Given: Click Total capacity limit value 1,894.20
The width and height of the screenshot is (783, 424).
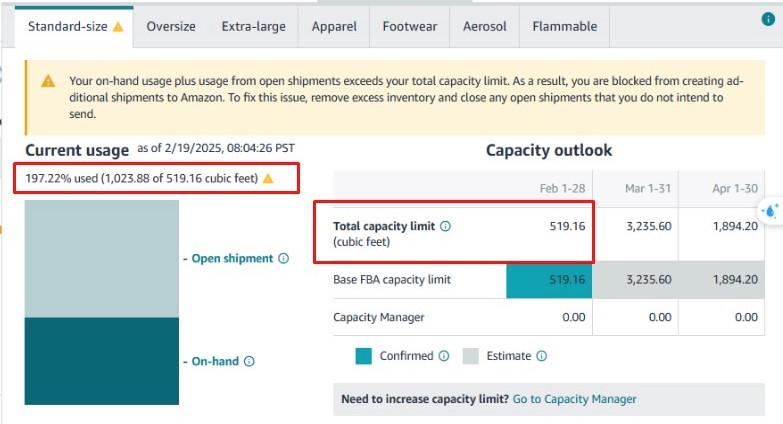Looking at the screenshot, I should click(735, 226).
